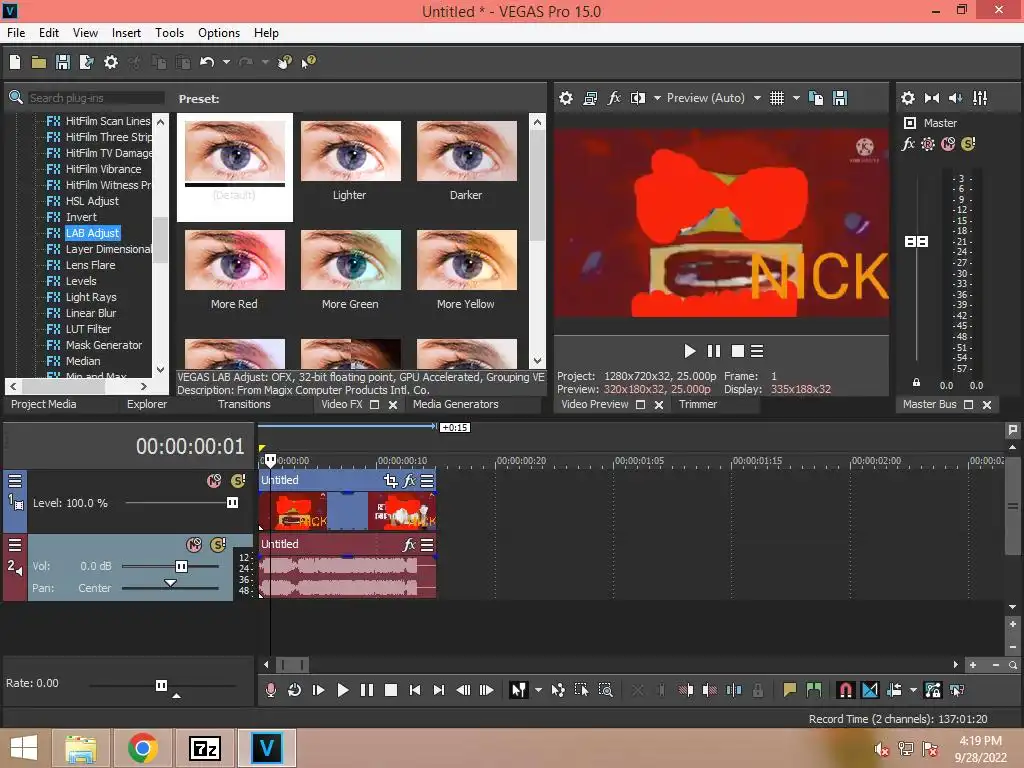
Task: Mute video track 1
Action: click(214, 481)
